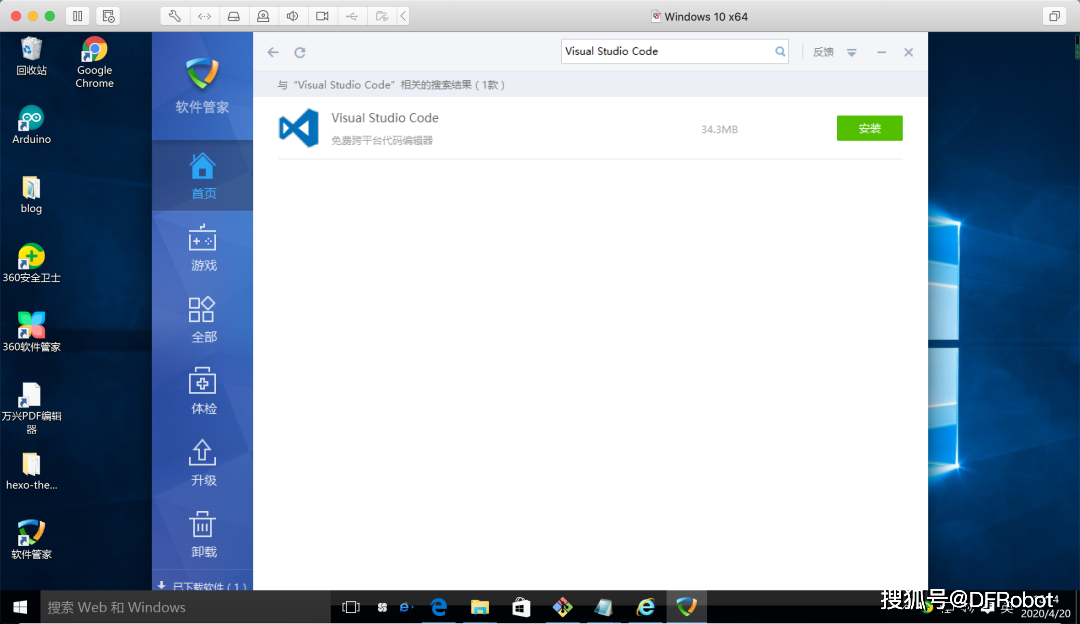1080x624 pixels.
Task: Open the Visual Studio Code result title
Action: coord(385,118)
